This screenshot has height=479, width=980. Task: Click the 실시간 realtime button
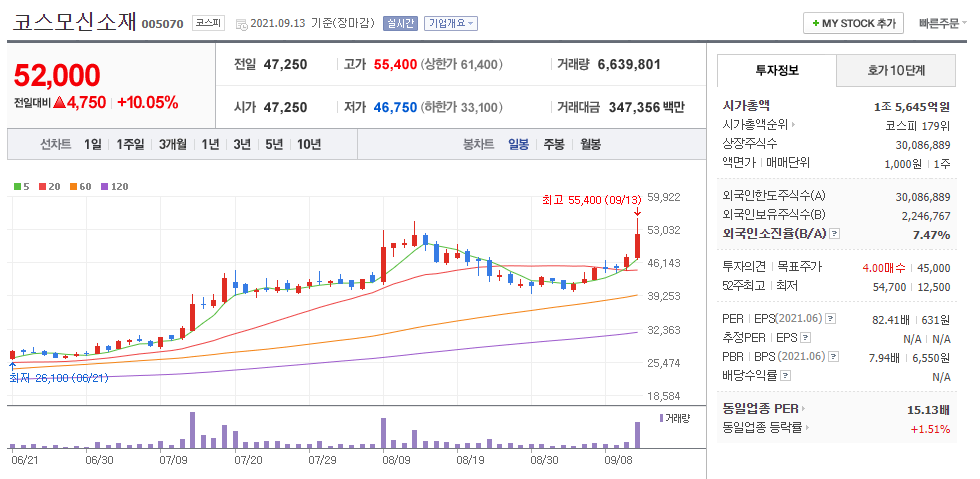click(401, 24)
